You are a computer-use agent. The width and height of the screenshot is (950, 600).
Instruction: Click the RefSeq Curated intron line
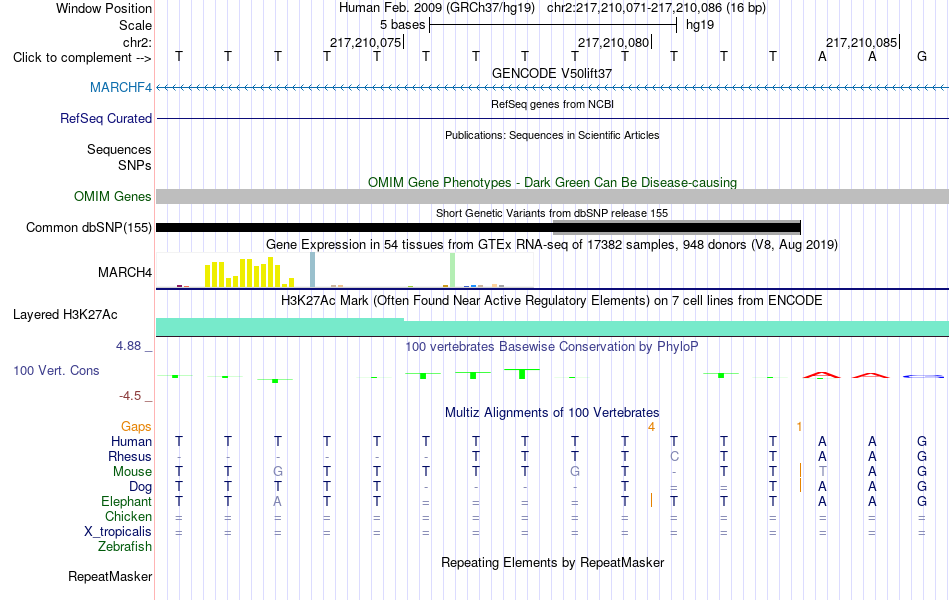552,118
